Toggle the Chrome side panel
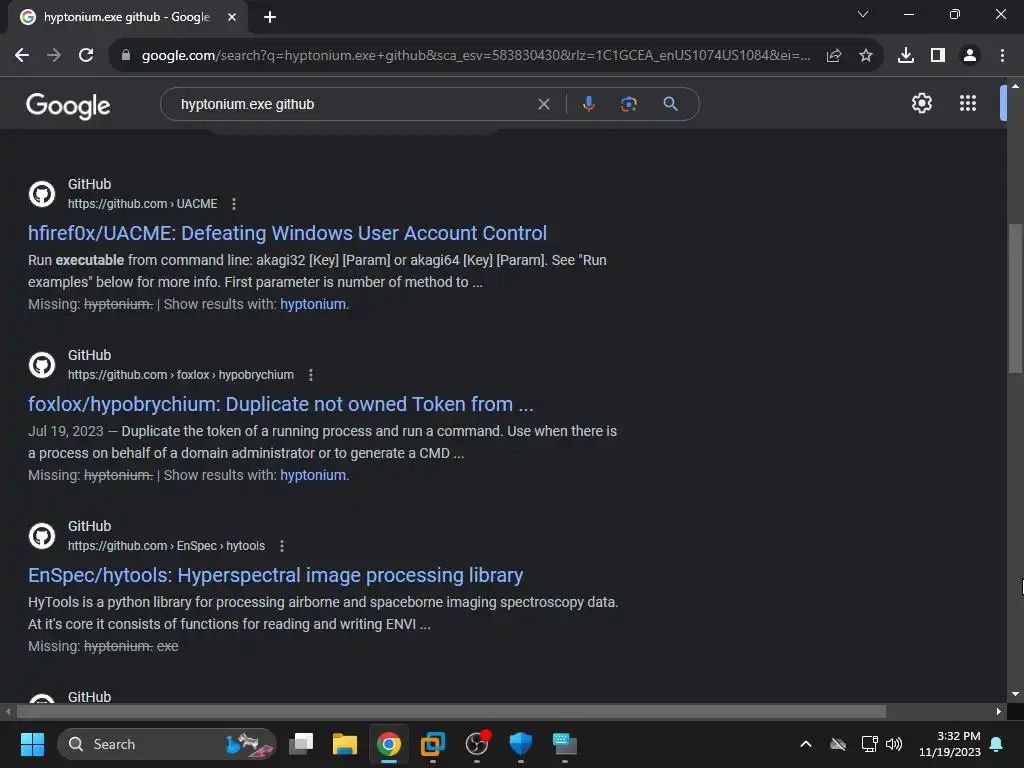 [x=938, y=56]
